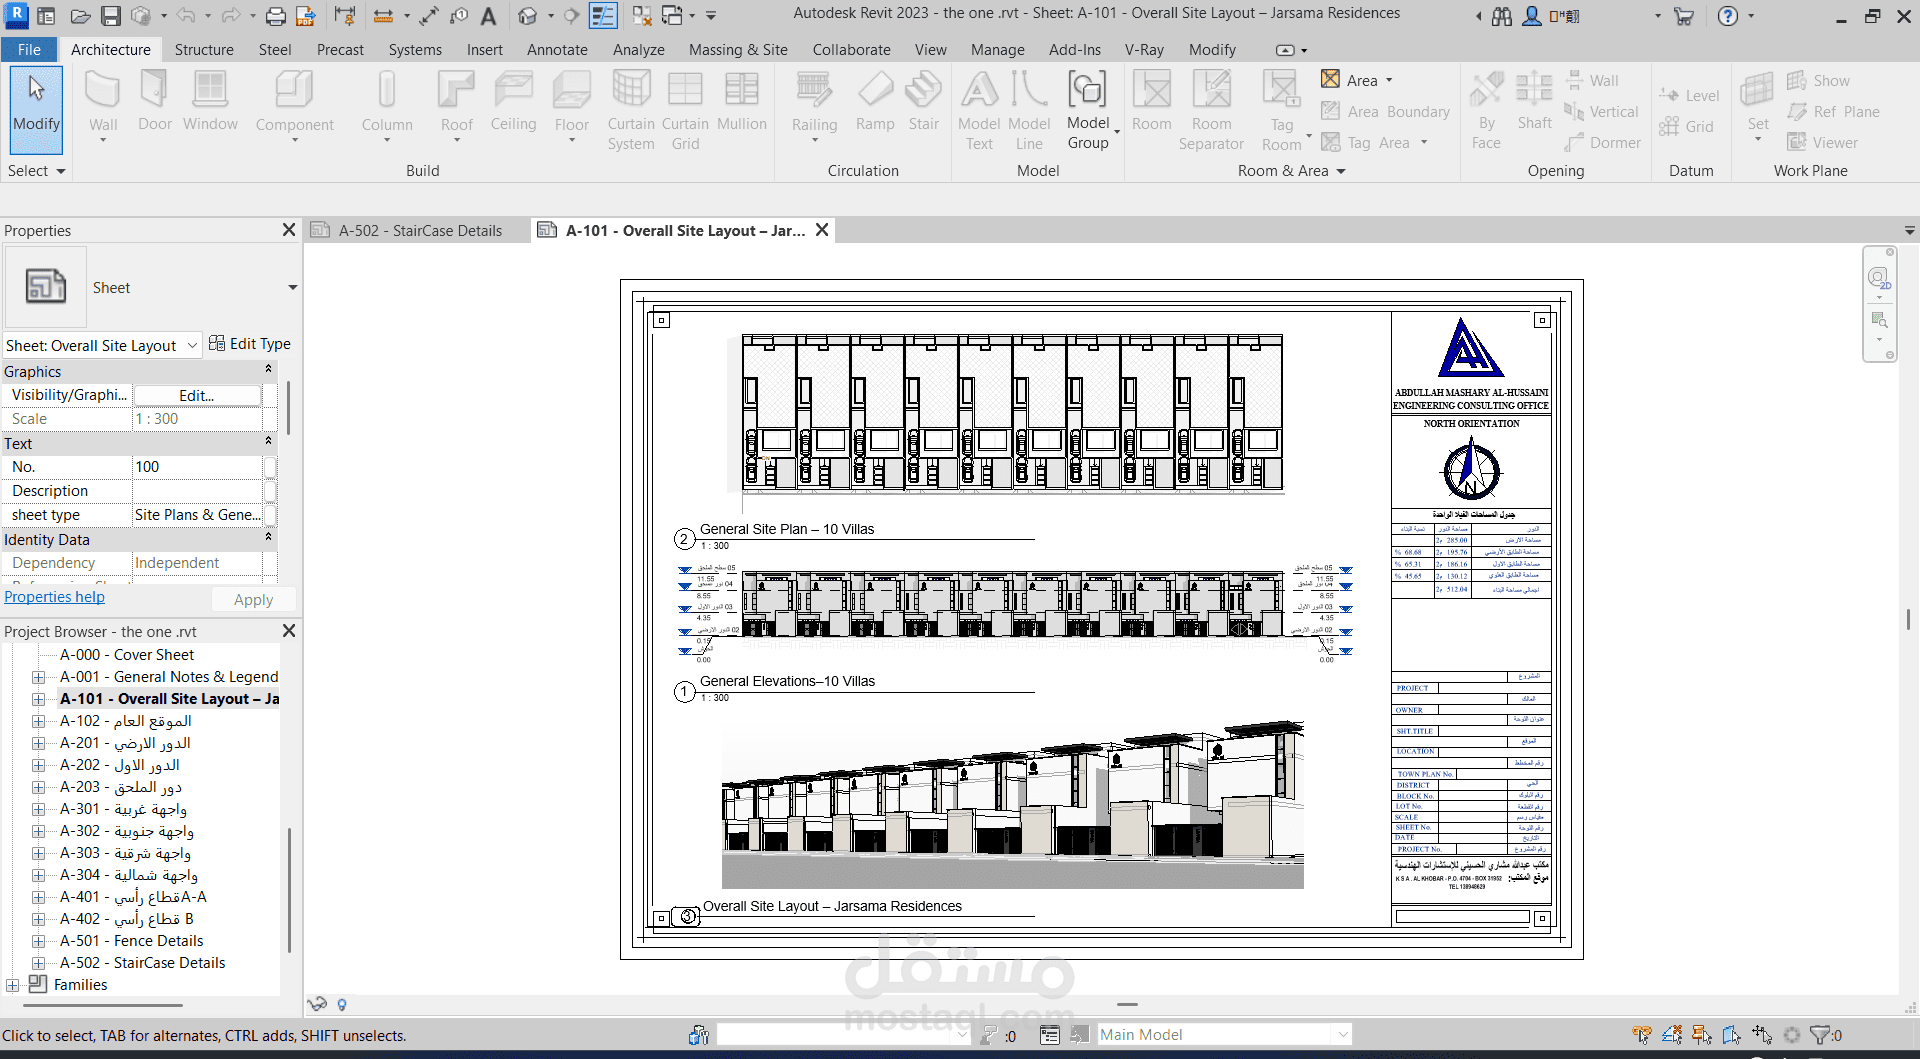Toggle the checkbox beside Description property
This screenshot has width=1920, height=1059.
270,491
